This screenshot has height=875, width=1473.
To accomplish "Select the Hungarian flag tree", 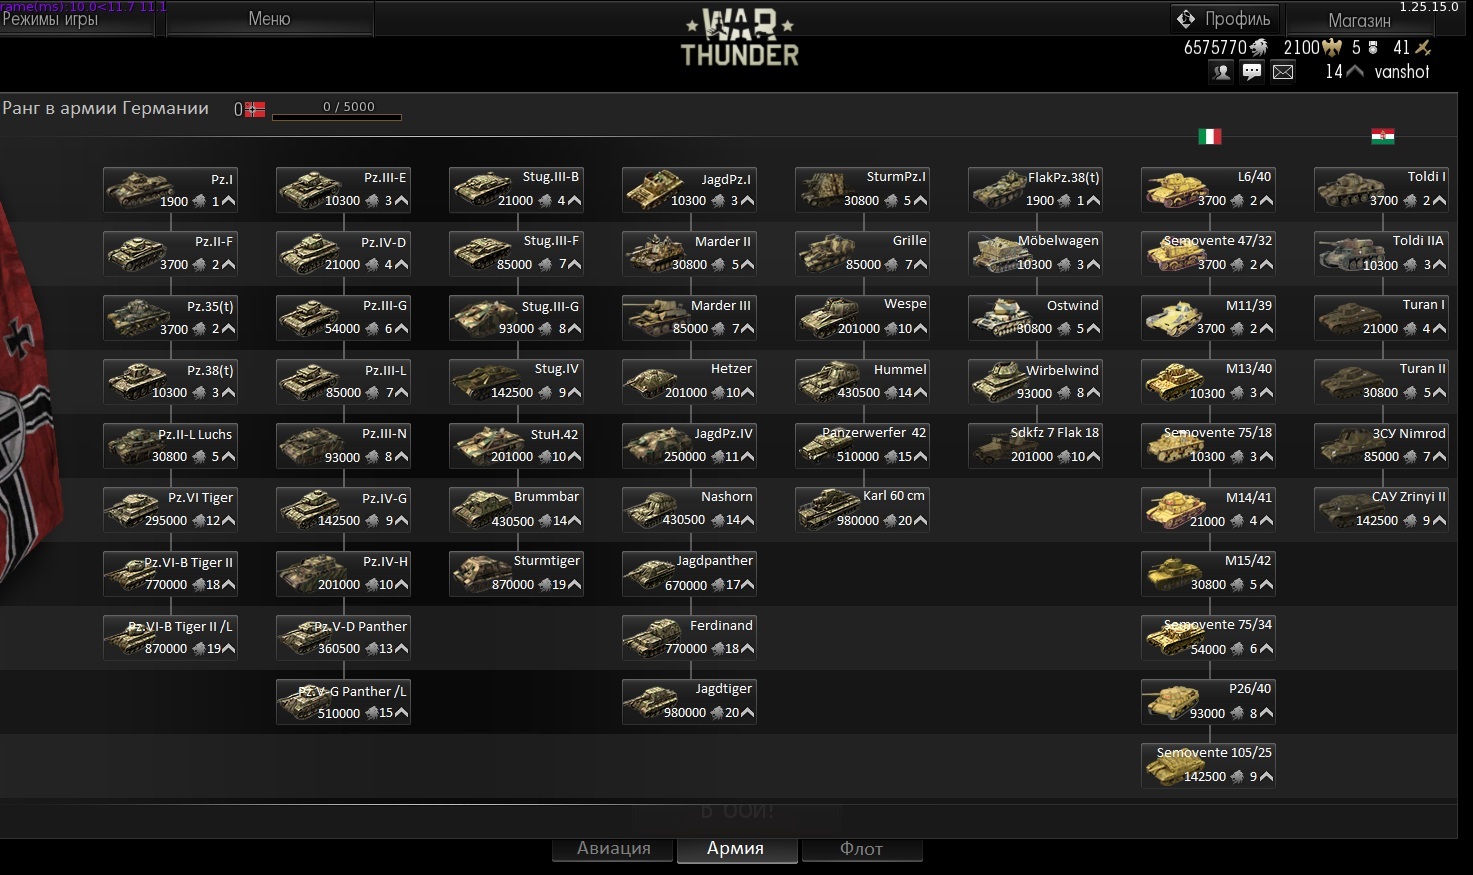I will tap(1383, 136).
